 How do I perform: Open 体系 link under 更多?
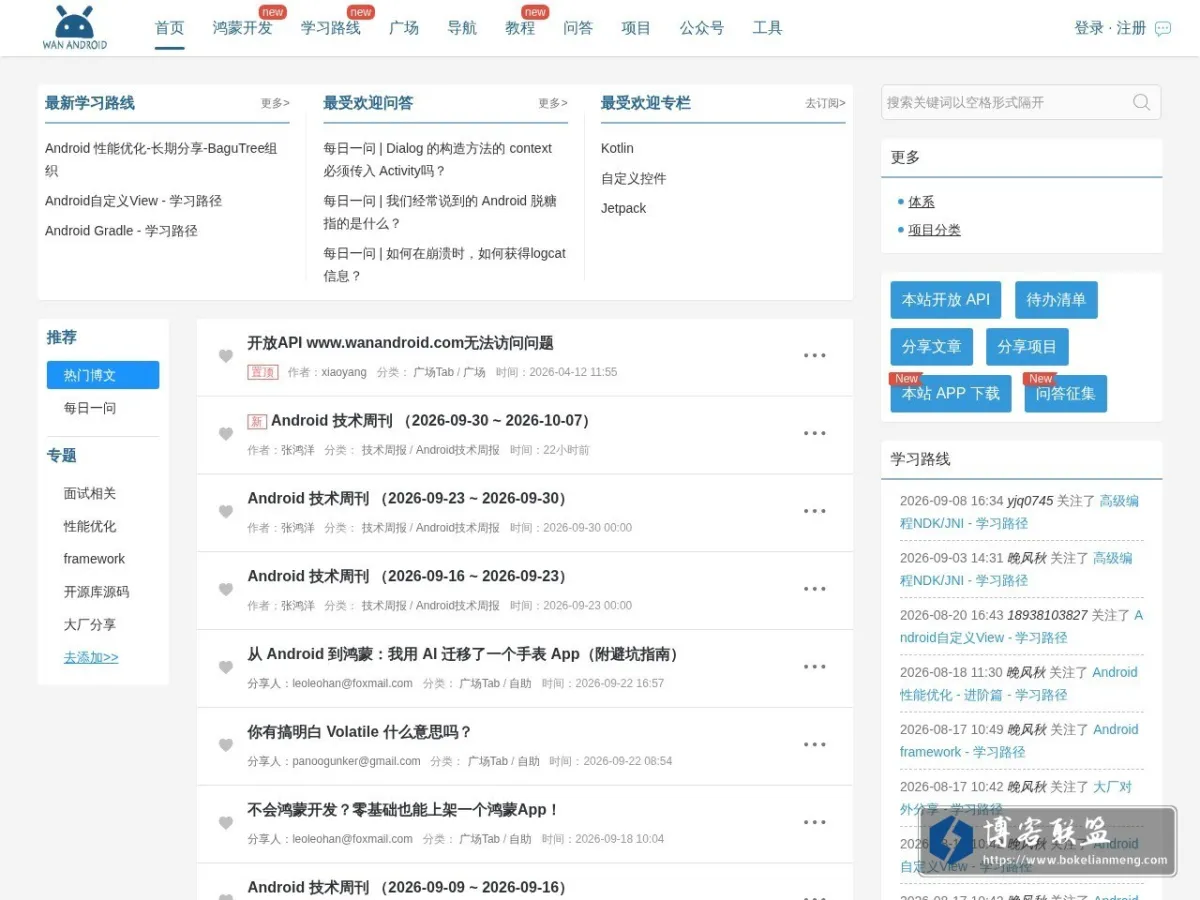[922, 202]
